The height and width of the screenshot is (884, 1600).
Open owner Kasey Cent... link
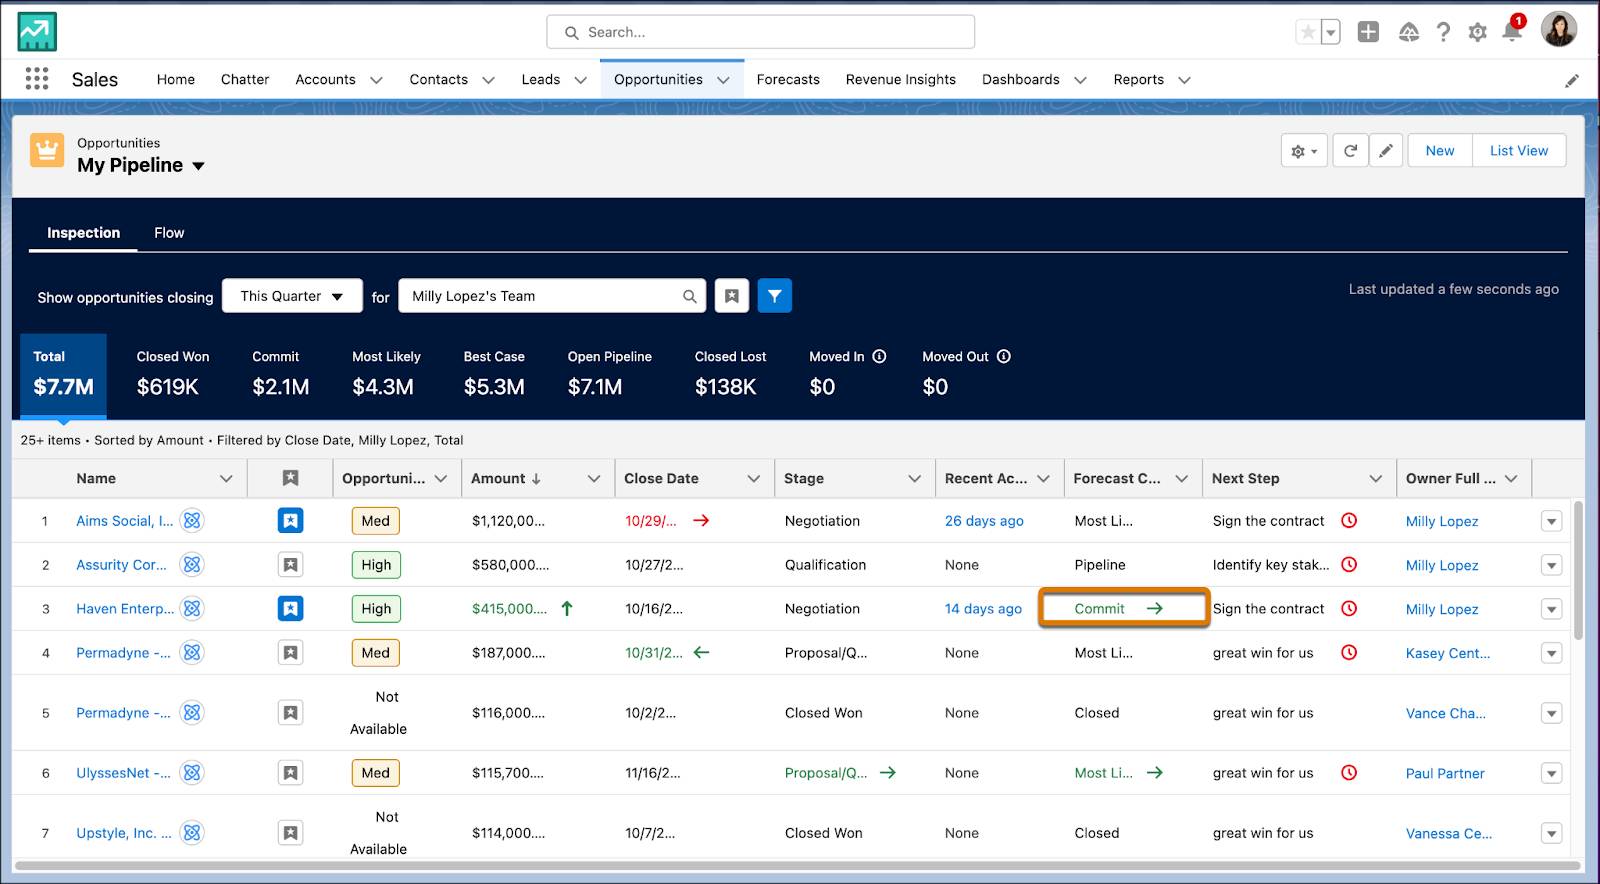1448,653
